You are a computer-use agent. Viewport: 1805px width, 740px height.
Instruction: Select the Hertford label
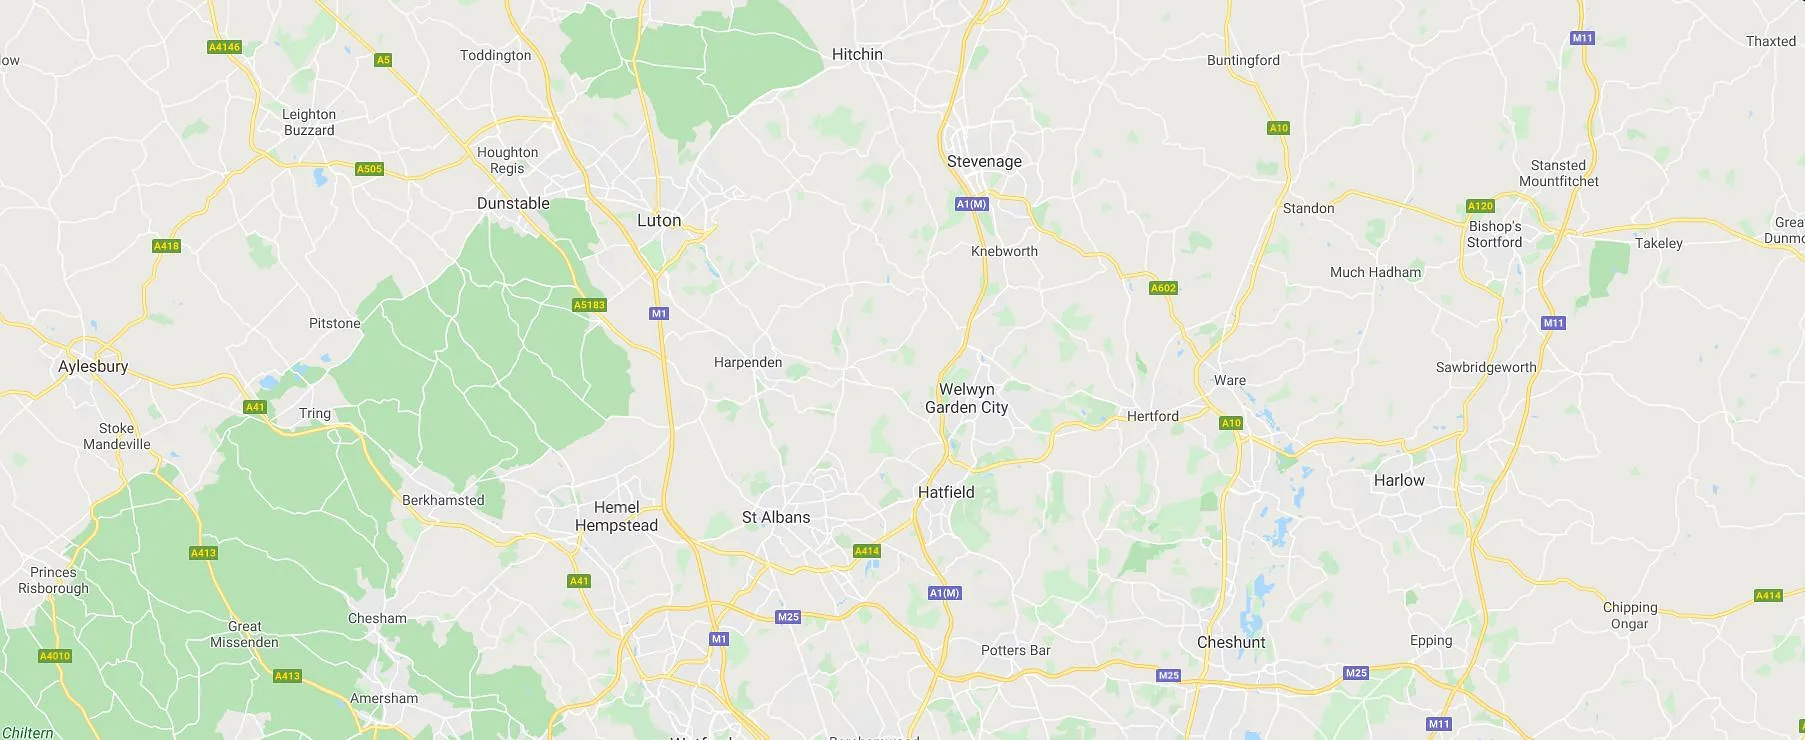(1153, 416)
